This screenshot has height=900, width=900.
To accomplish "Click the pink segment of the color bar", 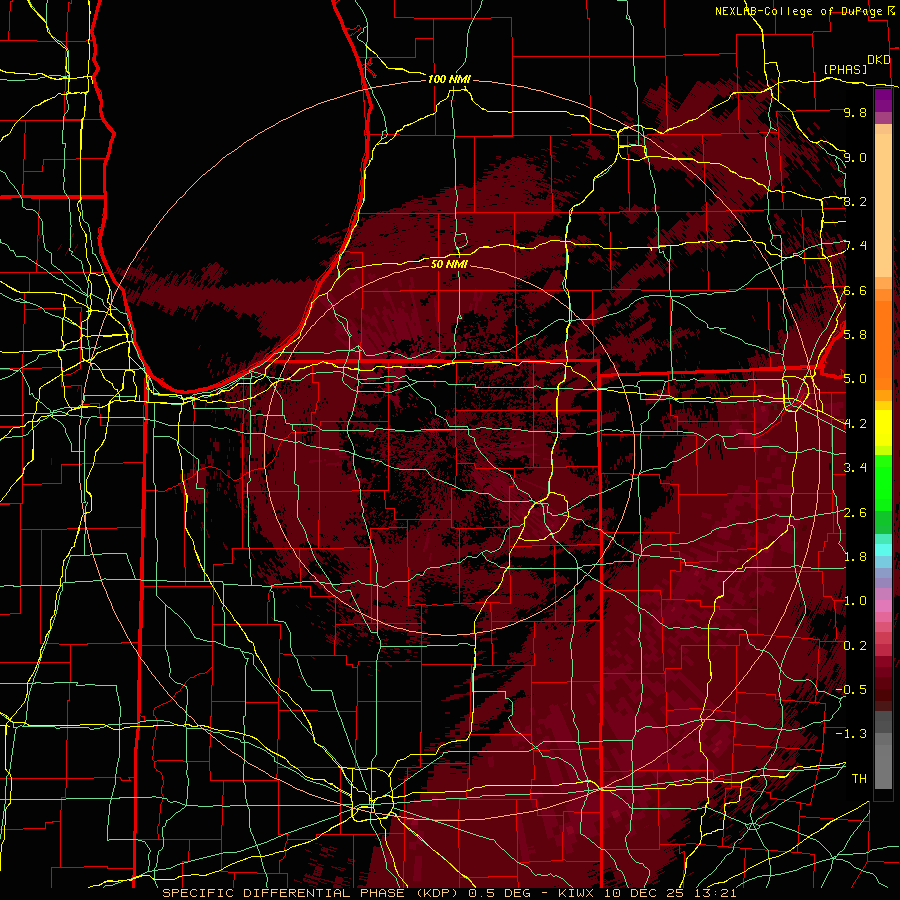I will click(883, 606).
